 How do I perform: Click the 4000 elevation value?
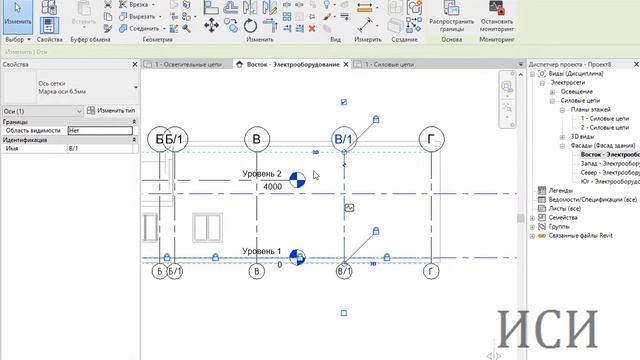tap(272, 187)
